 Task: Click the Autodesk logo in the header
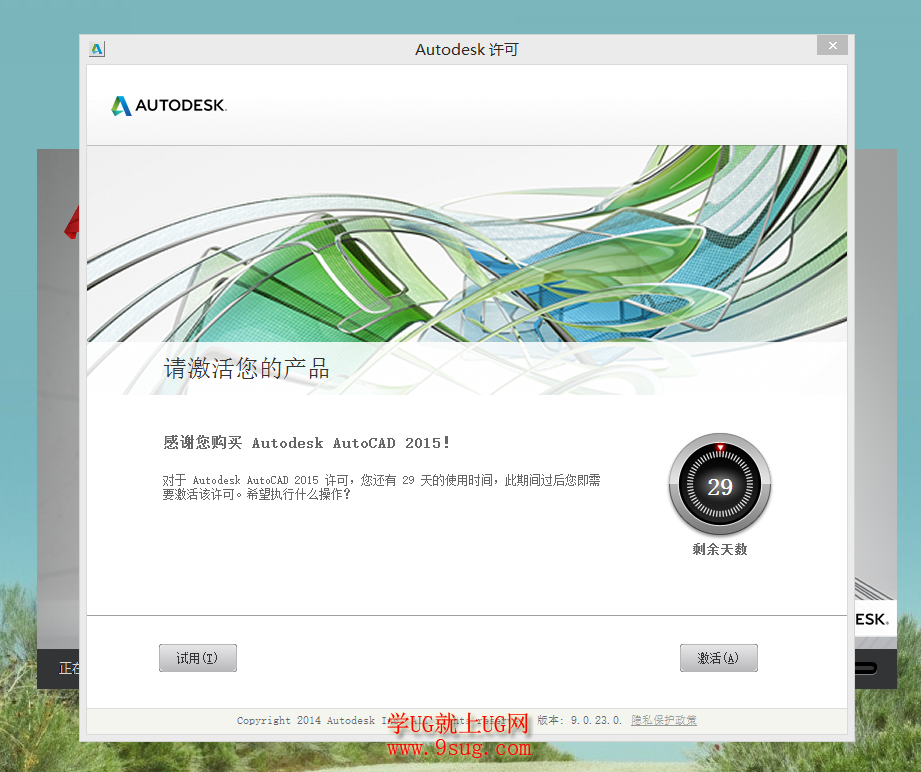coord(169,106)
